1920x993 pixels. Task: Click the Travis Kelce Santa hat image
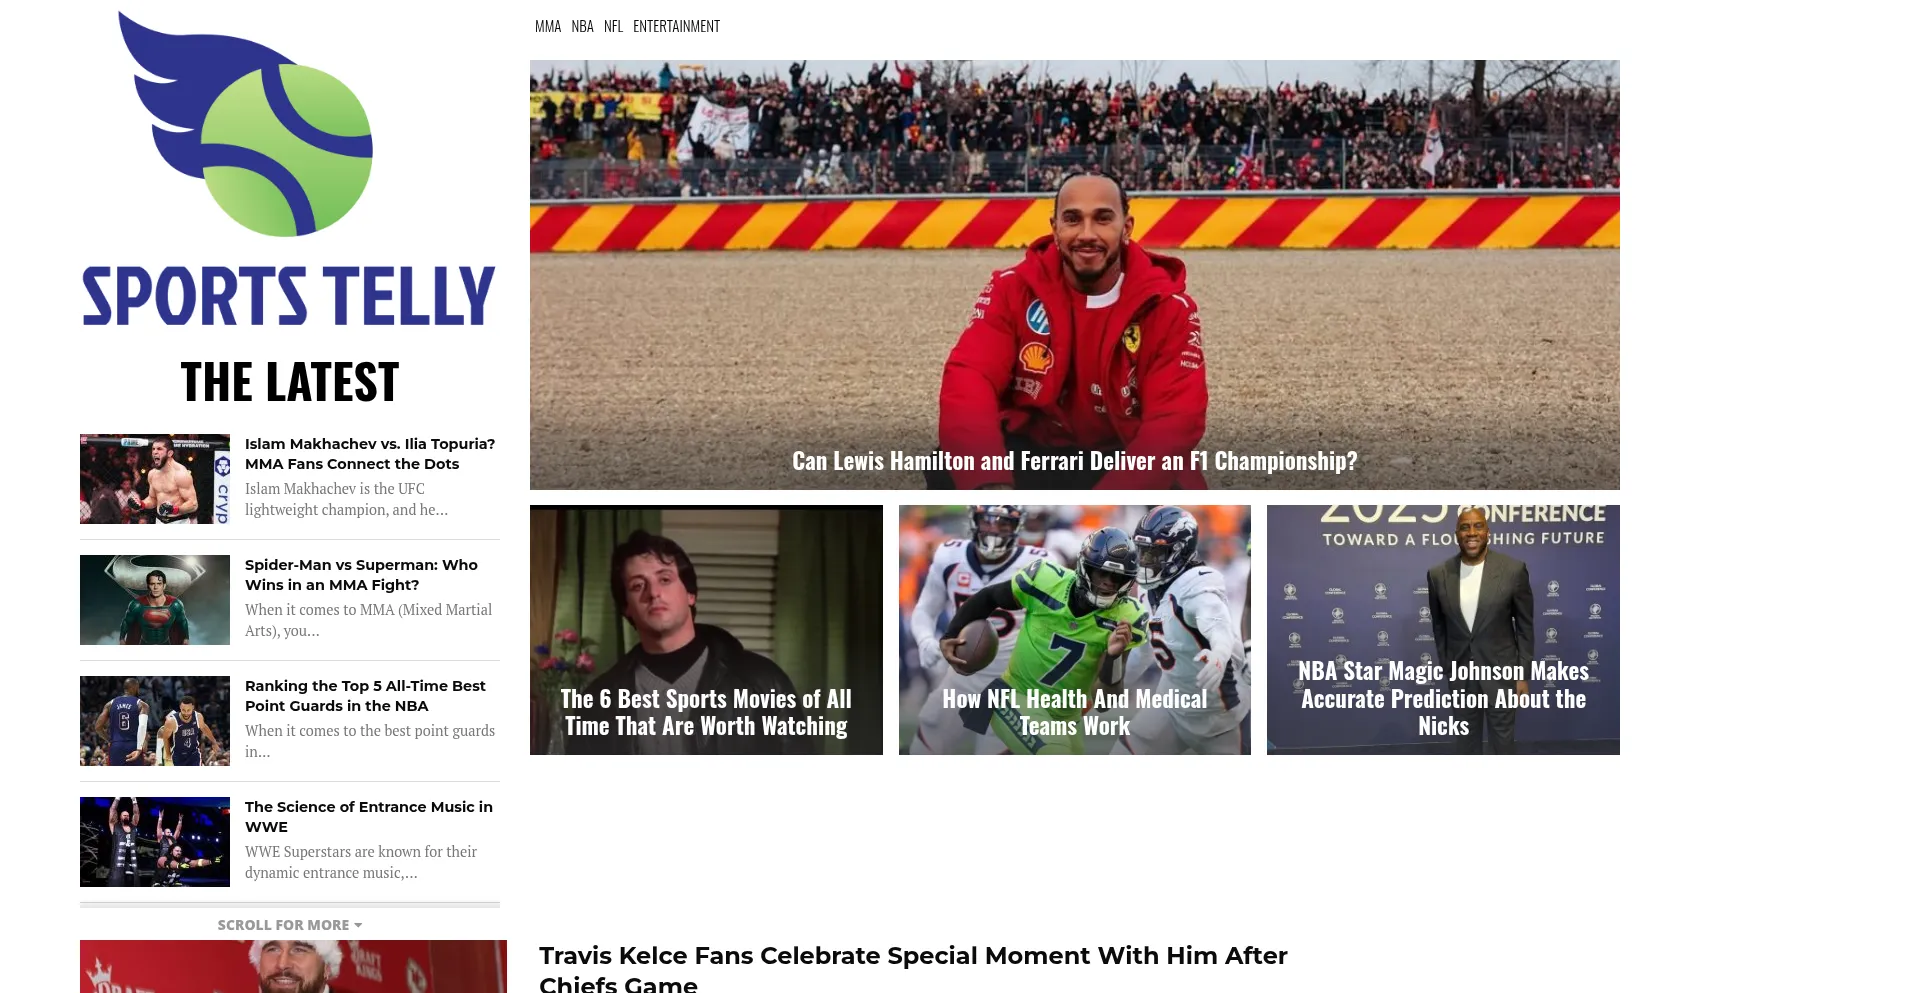[x=293, y=966]
